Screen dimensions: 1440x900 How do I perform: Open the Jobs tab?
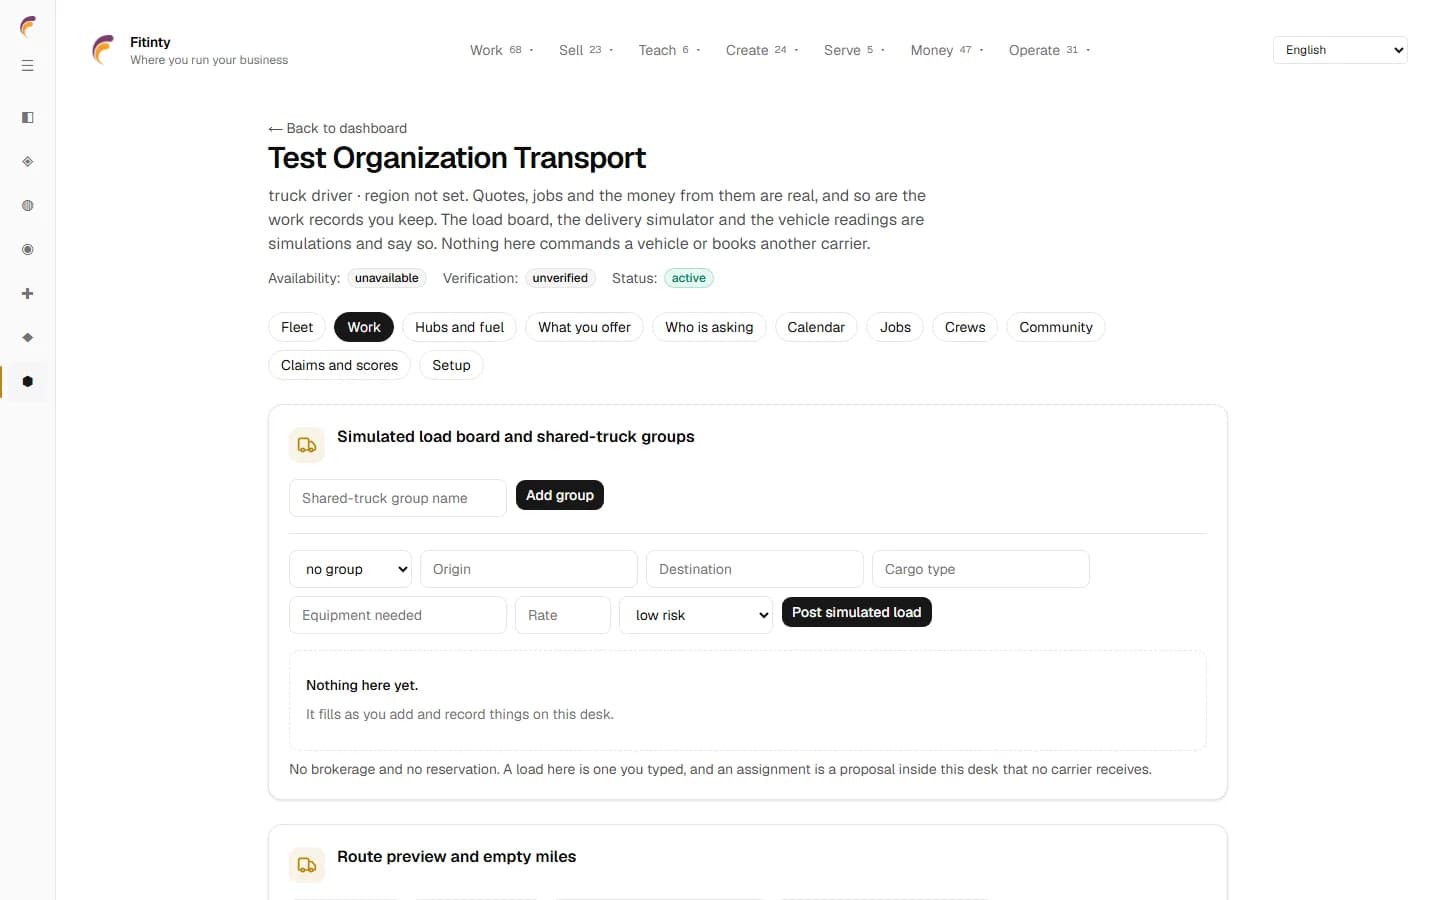click(x=896, y=327)
